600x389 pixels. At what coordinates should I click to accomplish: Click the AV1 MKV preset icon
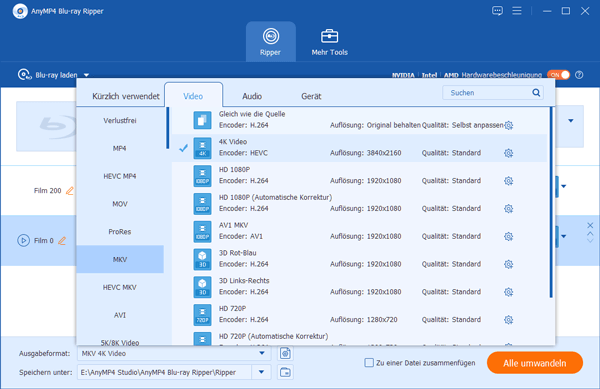point(202,231)
